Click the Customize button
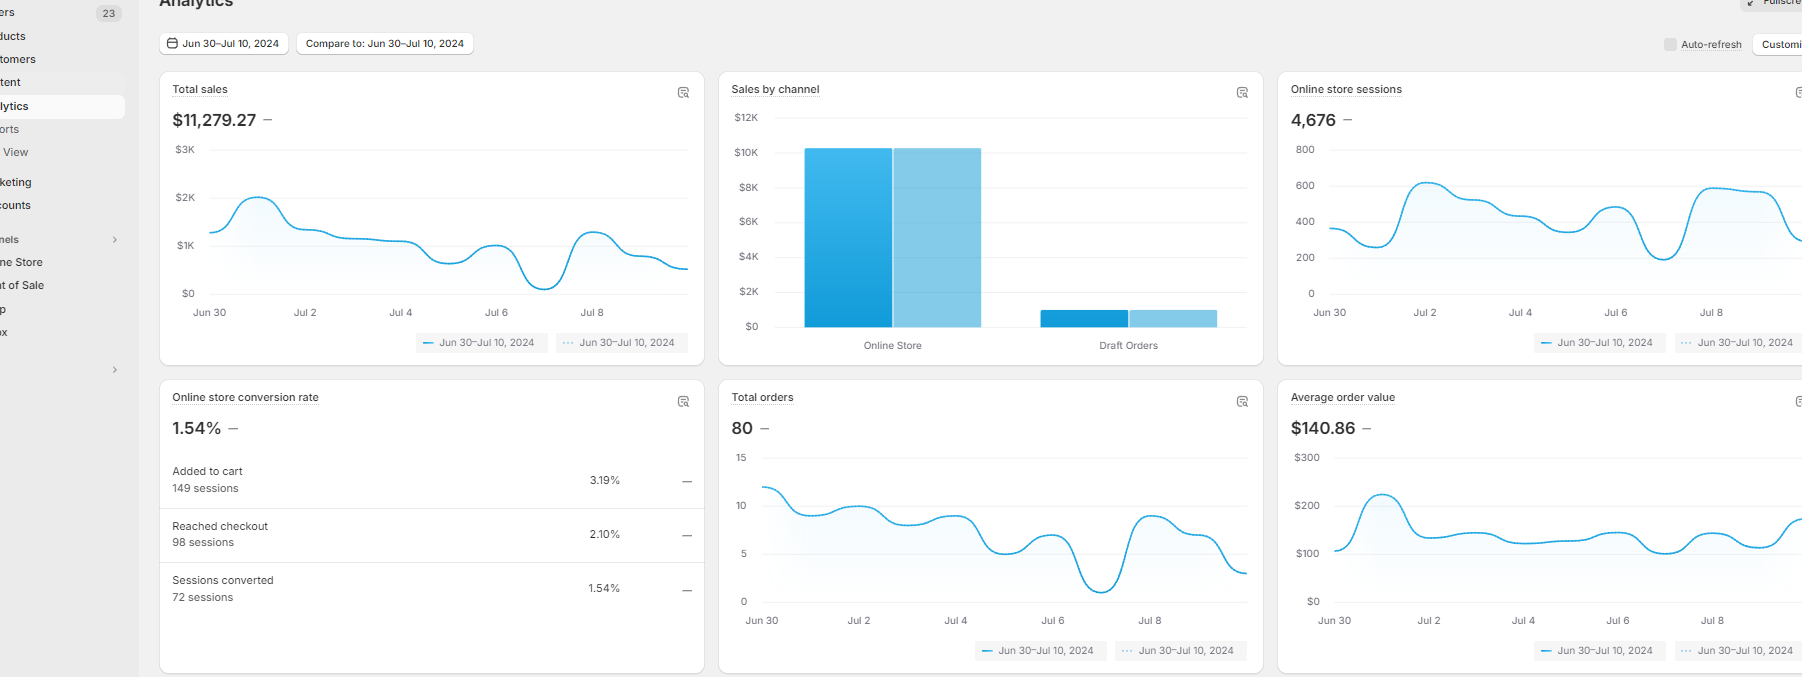 1780,45
